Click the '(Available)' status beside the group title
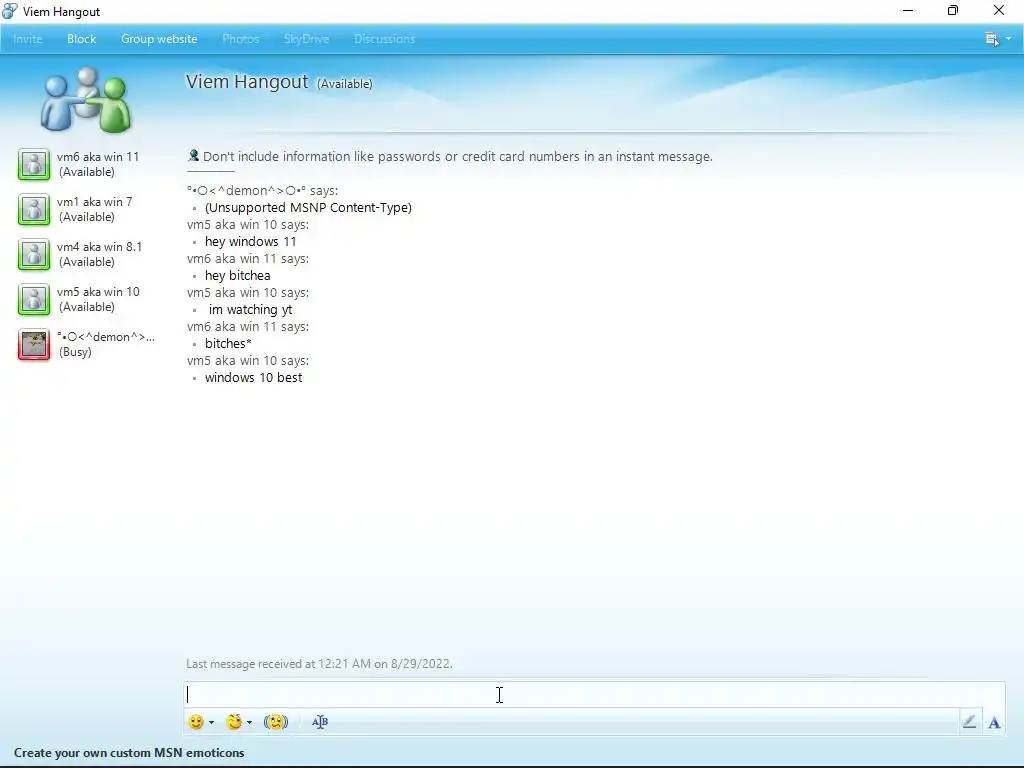1024x768 pixels. (345, 84)
